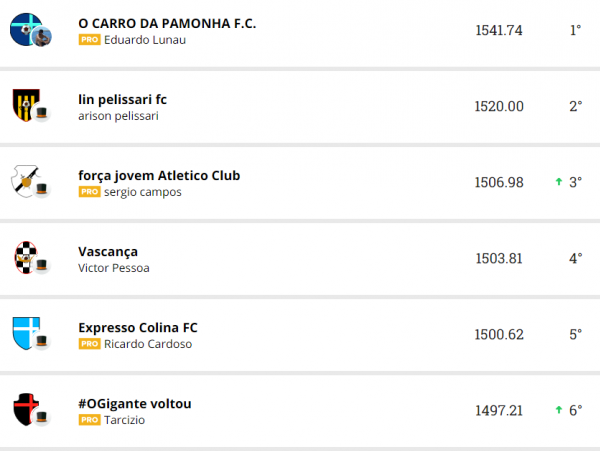
Task: Open O CARRO DA PAMONHA F.C. team
Action: pyautogui.click(x=167, y=22)
